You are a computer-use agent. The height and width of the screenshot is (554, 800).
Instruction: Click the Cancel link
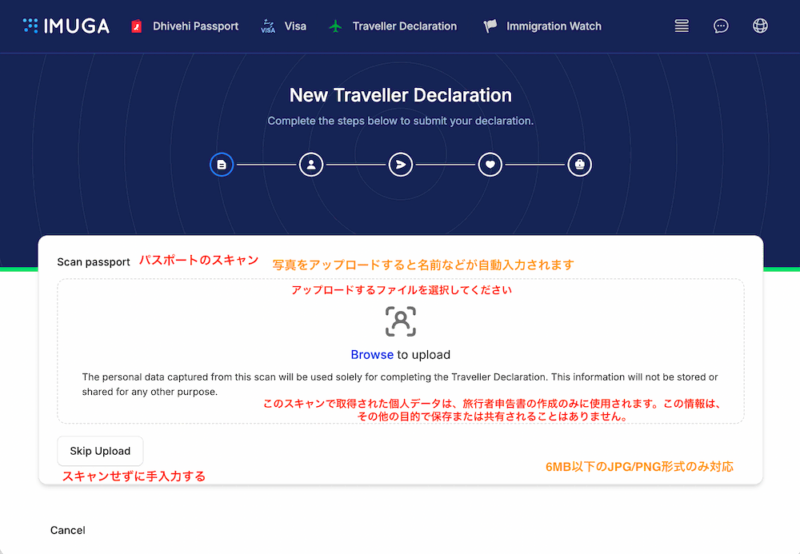tap(68, 530)
